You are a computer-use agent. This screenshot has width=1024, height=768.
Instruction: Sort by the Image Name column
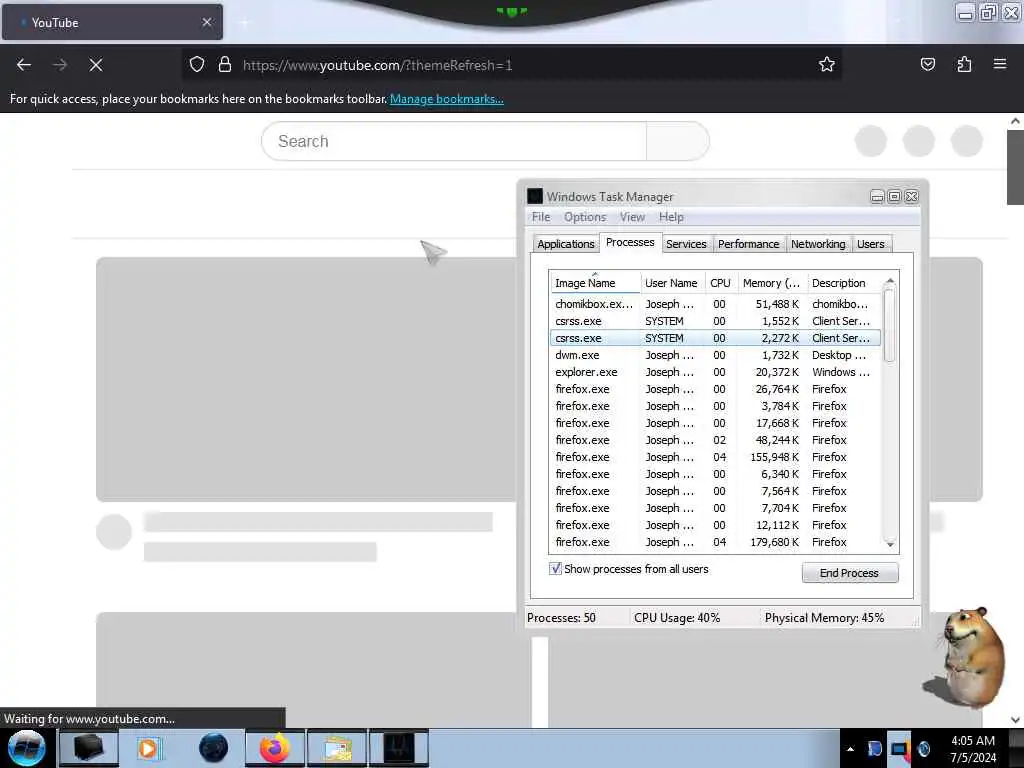594,283
